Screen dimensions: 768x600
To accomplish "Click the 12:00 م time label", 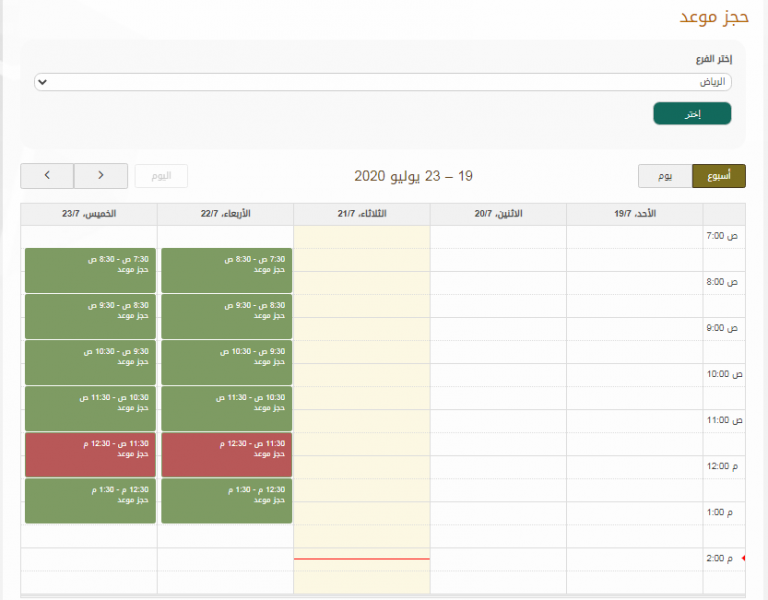I will (x=722, y=466).
